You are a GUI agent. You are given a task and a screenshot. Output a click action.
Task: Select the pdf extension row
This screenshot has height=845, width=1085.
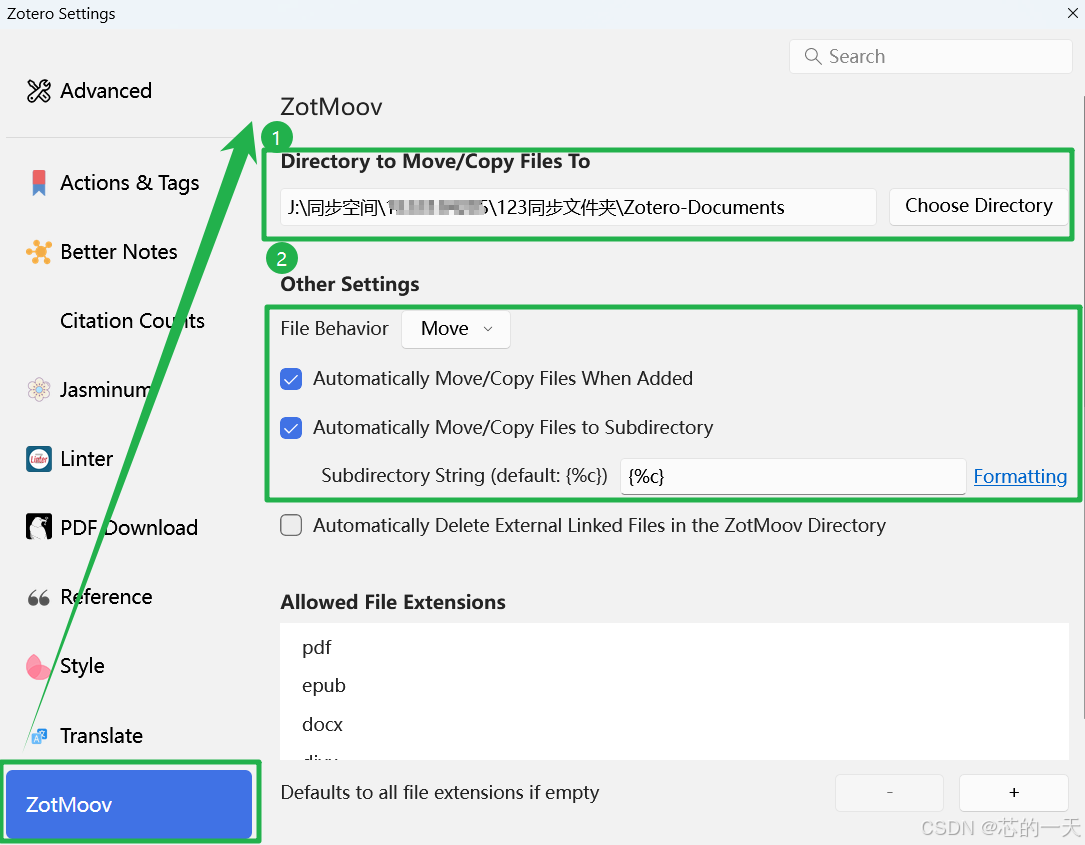[x=675, y=648]
